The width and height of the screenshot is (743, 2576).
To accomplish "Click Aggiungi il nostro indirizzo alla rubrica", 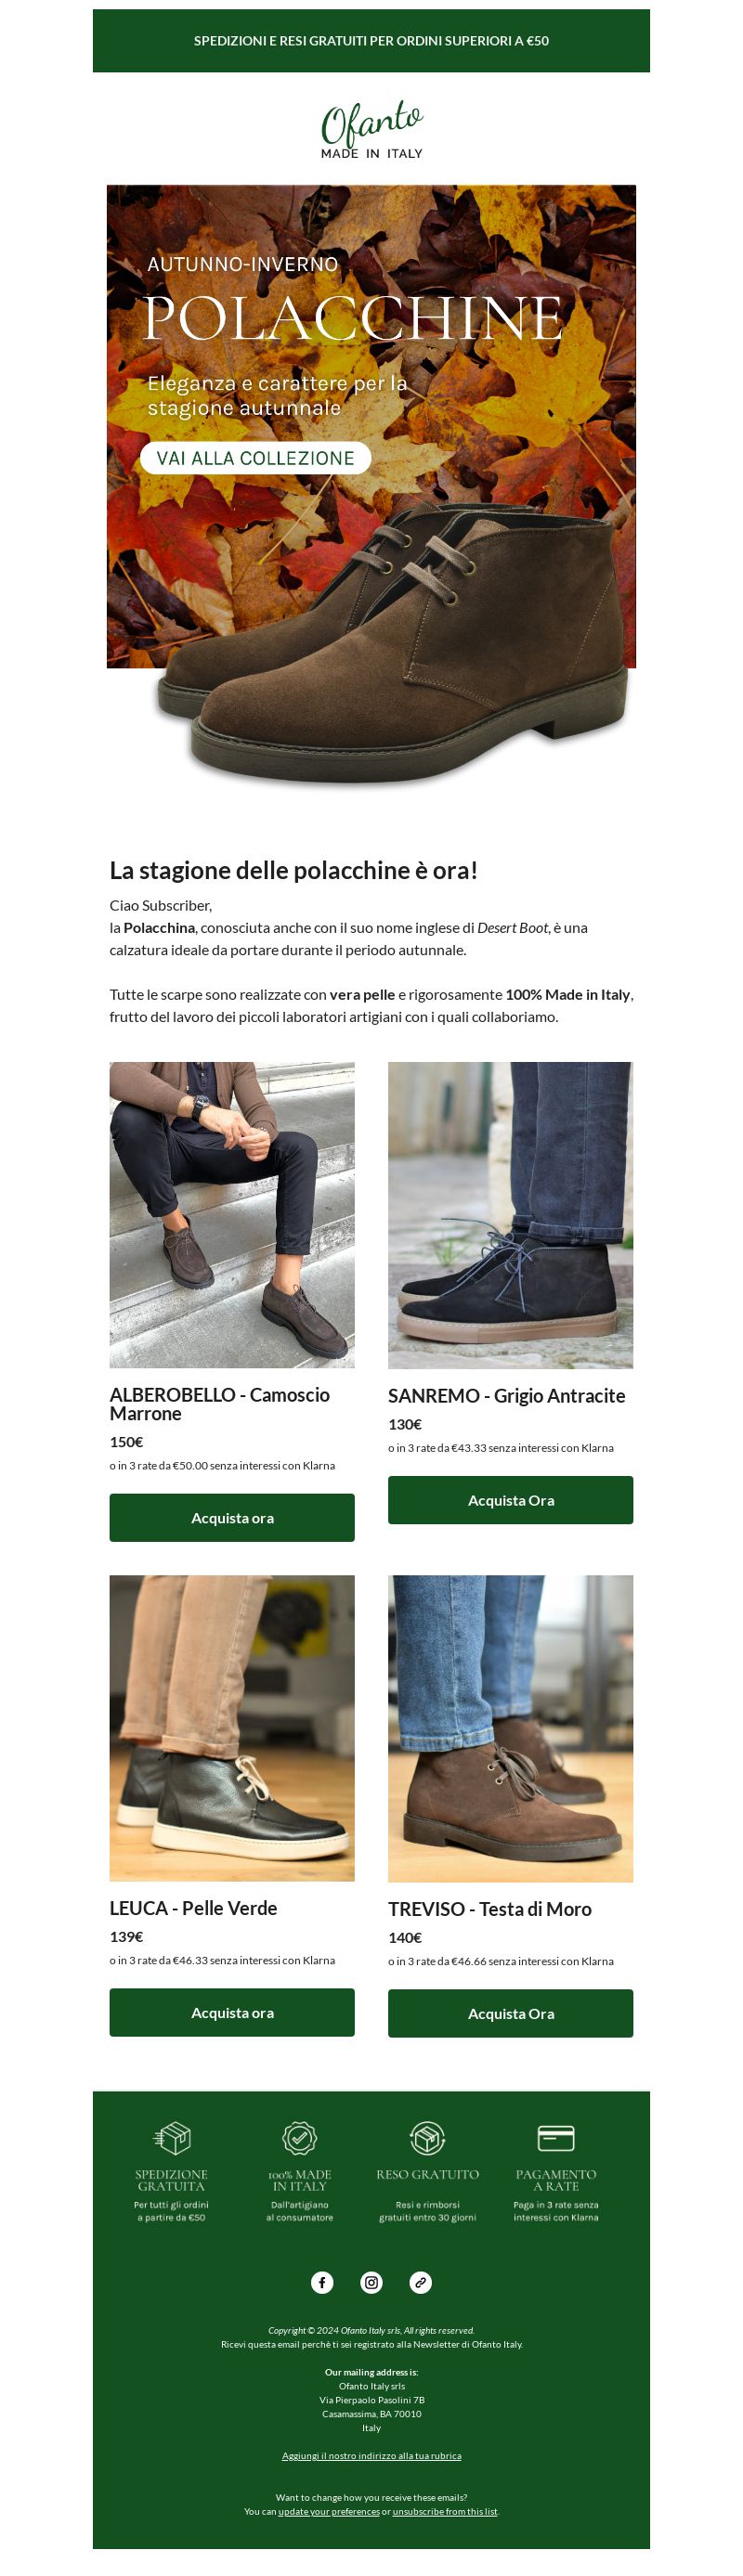I will (x=372, y=2455).
